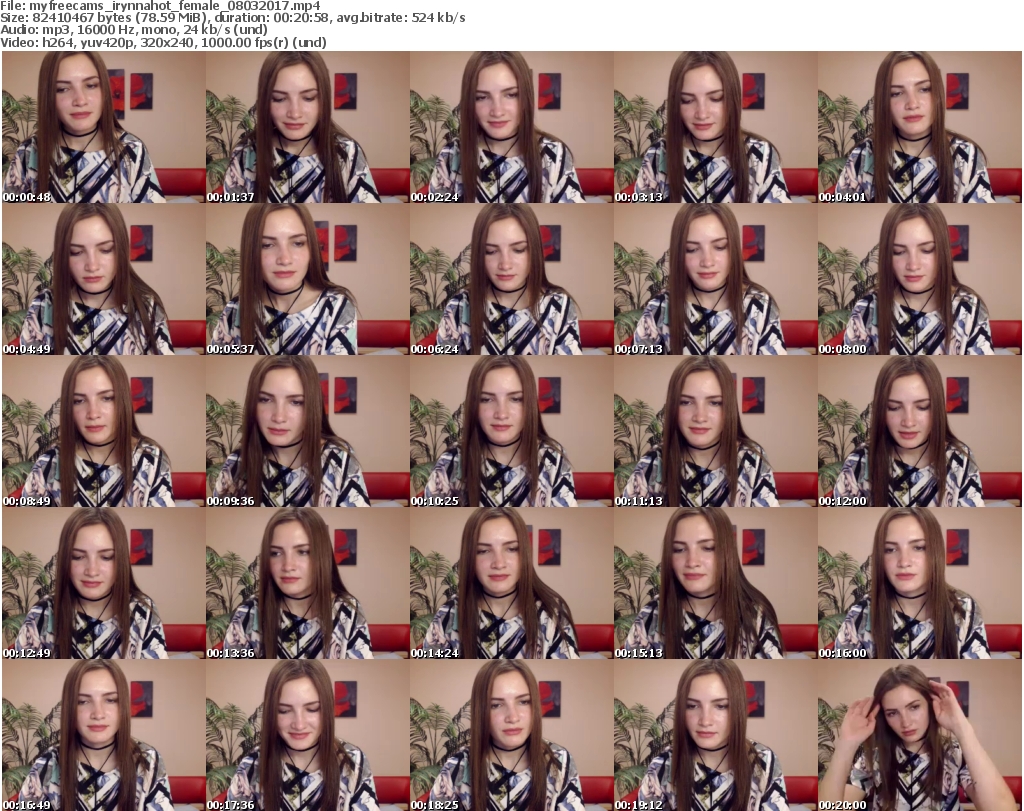Select the thumbnail timestamped 00:10:25
1024x811 pixels.
[511, 432]
